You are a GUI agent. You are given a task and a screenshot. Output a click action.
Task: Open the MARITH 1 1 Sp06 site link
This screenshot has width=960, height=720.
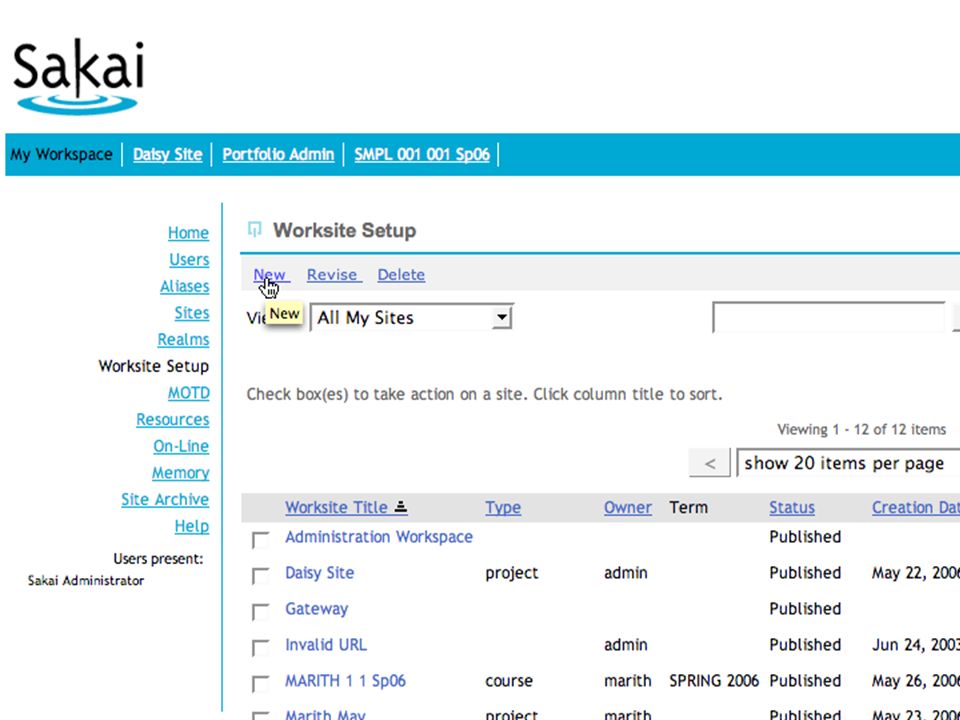coord(345,681)
